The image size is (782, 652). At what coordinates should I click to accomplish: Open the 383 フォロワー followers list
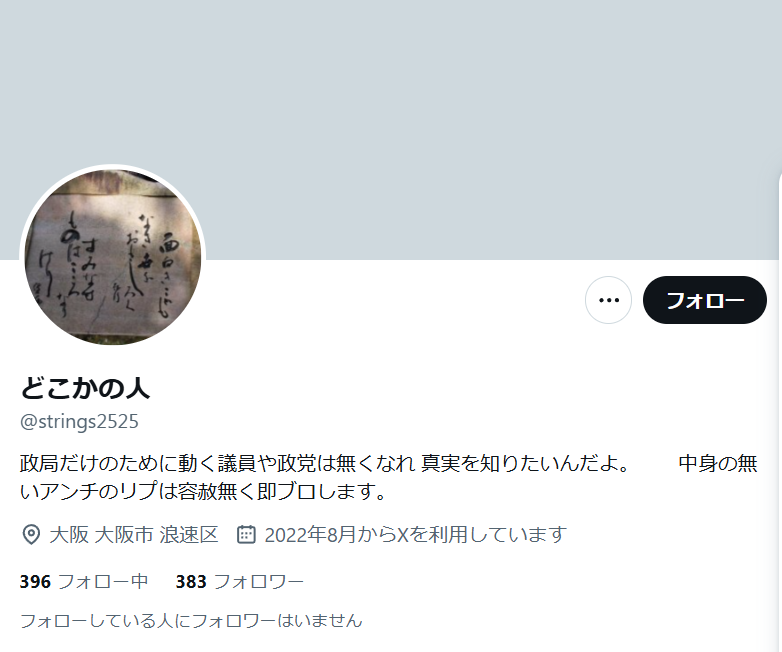(239, 582)
